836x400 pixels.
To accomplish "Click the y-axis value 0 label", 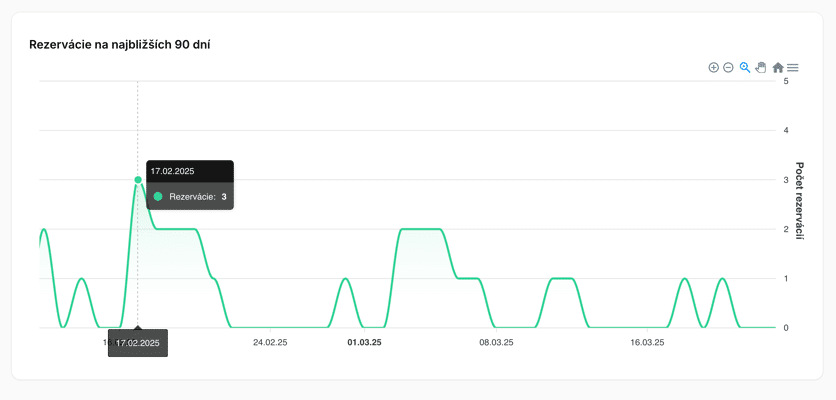I will click(786, 327).
